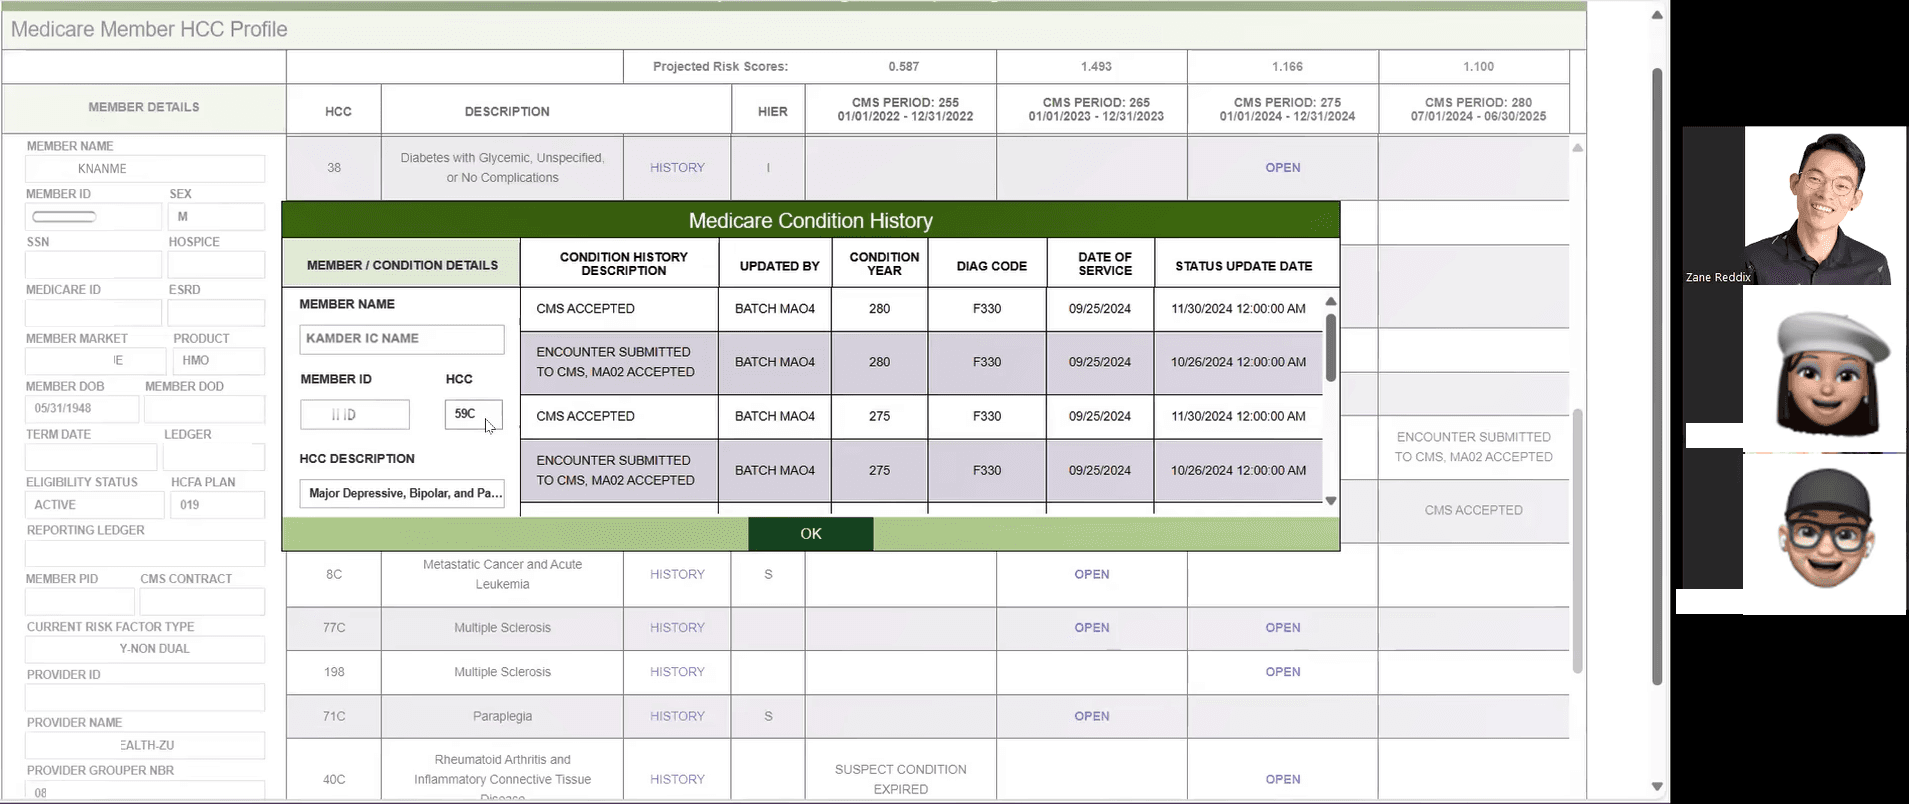1909x804 pixels.
Task: Click projected risk score 1.493
Action: (x=1096, y=67)
